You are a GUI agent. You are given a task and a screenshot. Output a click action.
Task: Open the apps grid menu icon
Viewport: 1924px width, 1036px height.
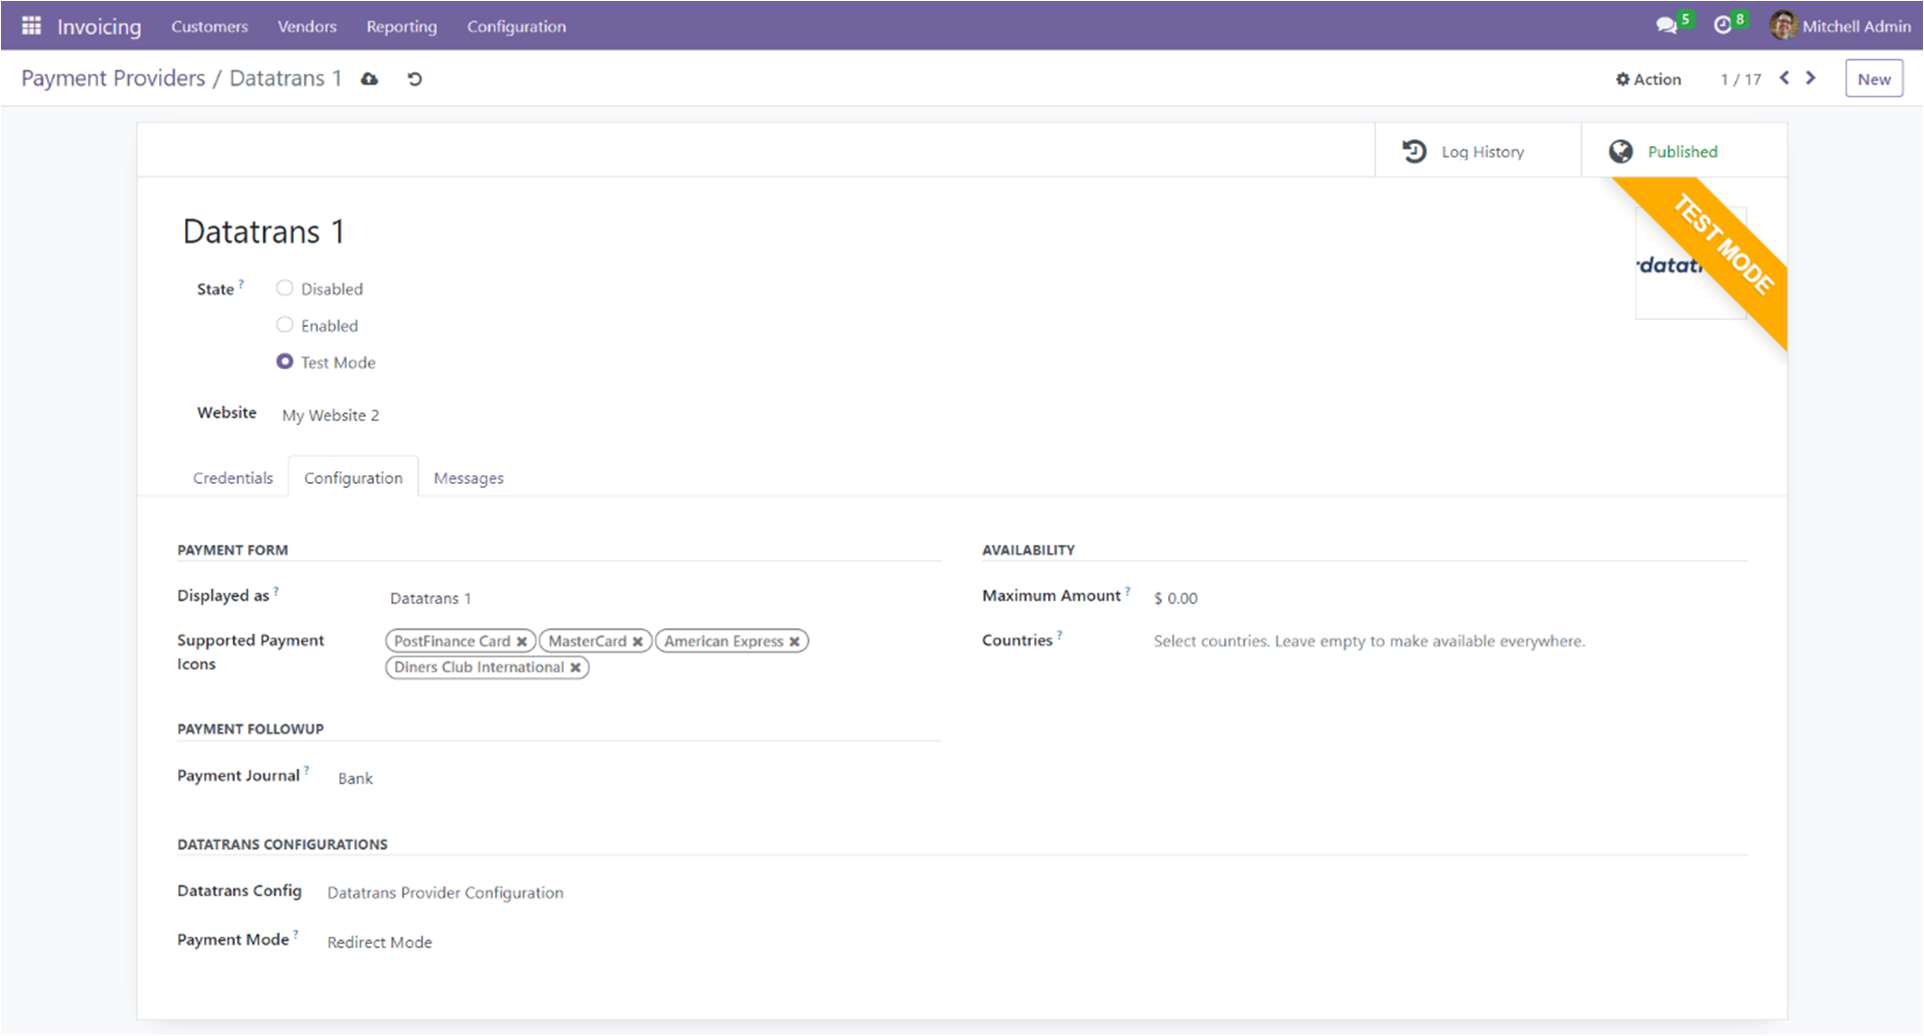pyautogui.click(x=31, y=26)
